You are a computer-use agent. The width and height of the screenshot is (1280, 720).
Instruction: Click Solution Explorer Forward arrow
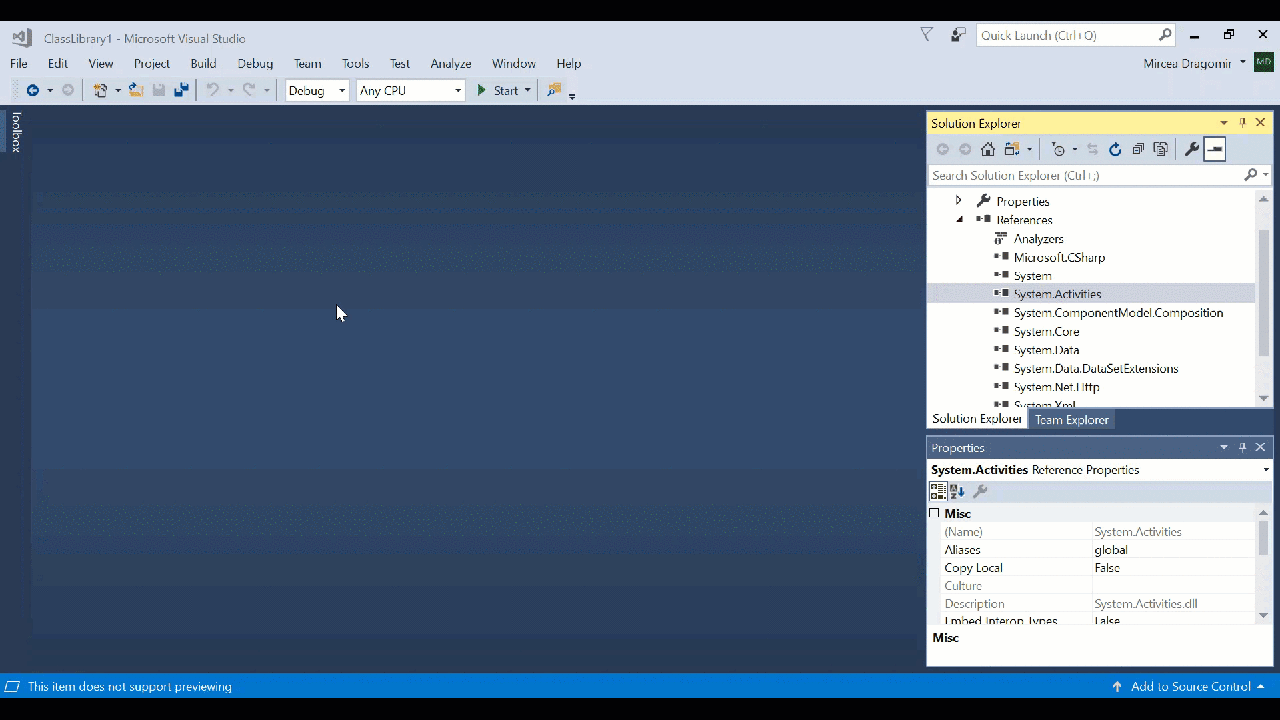965,149
